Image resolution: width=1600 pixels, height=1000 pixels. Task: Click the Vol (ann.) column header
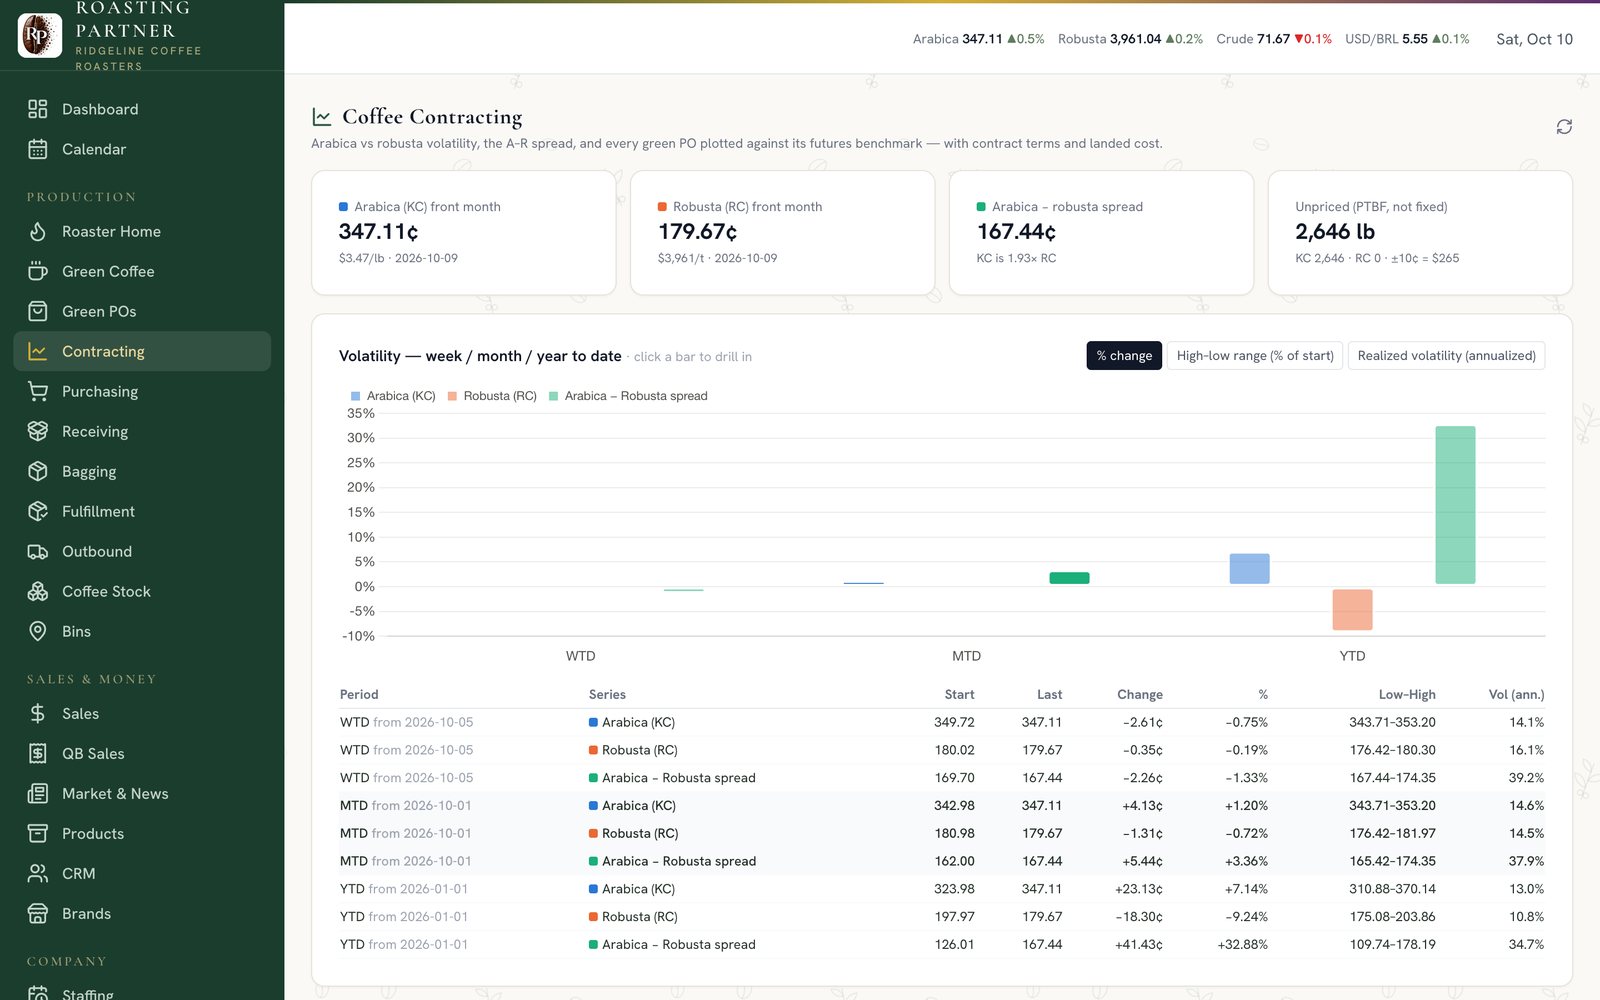click(1516, 694)
